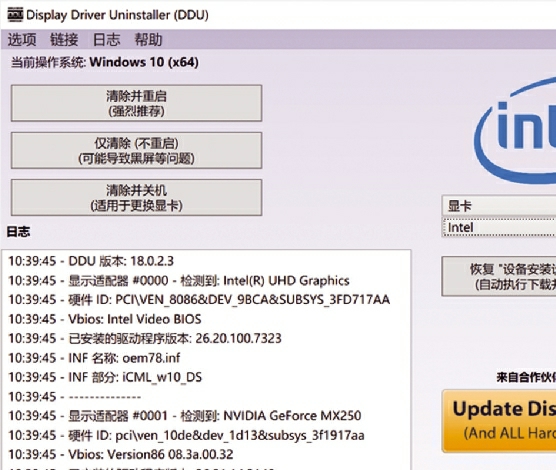Open the 显卡 device type dropdown
Viewport: 556px width, 470px height.
tap(499, 205)
